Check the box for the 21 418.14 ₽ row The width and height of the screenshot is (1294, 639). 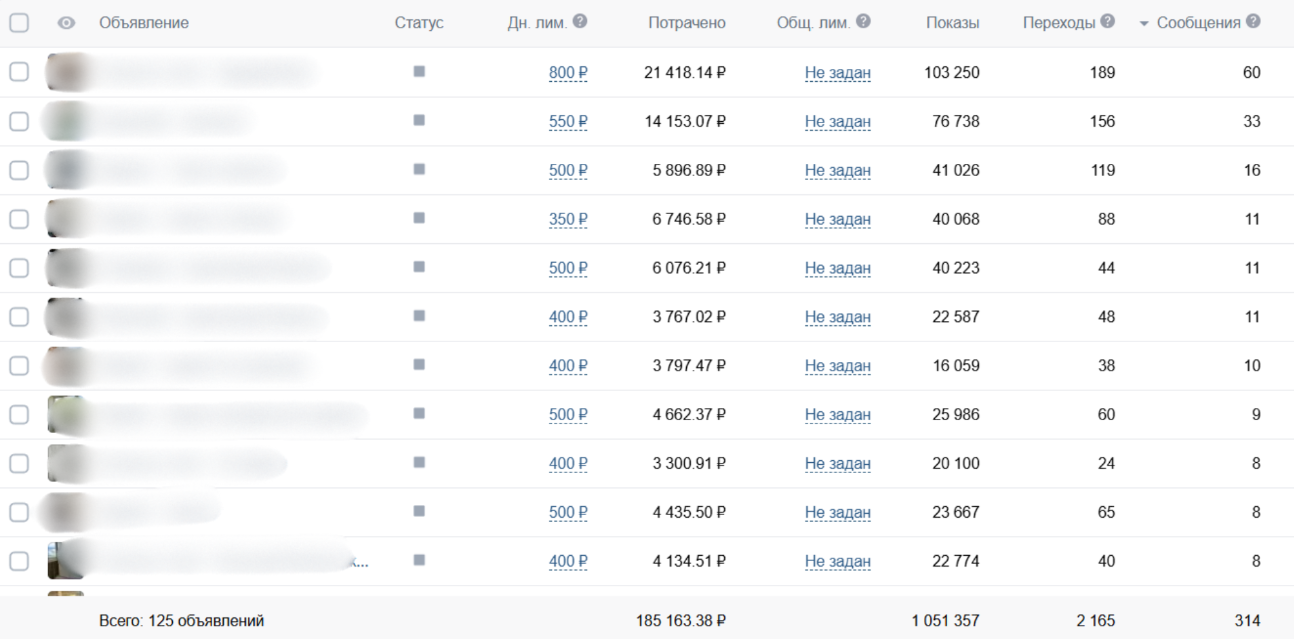click(19, 72)
